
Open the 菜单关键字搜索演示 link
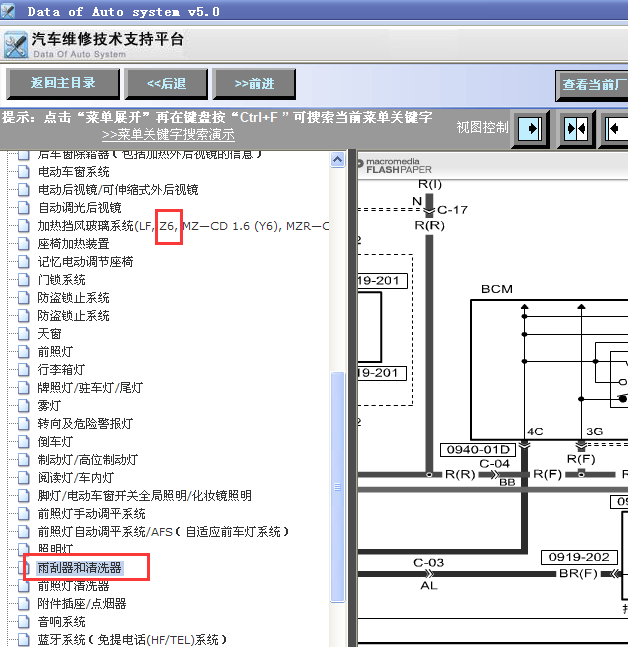[168, 135]
